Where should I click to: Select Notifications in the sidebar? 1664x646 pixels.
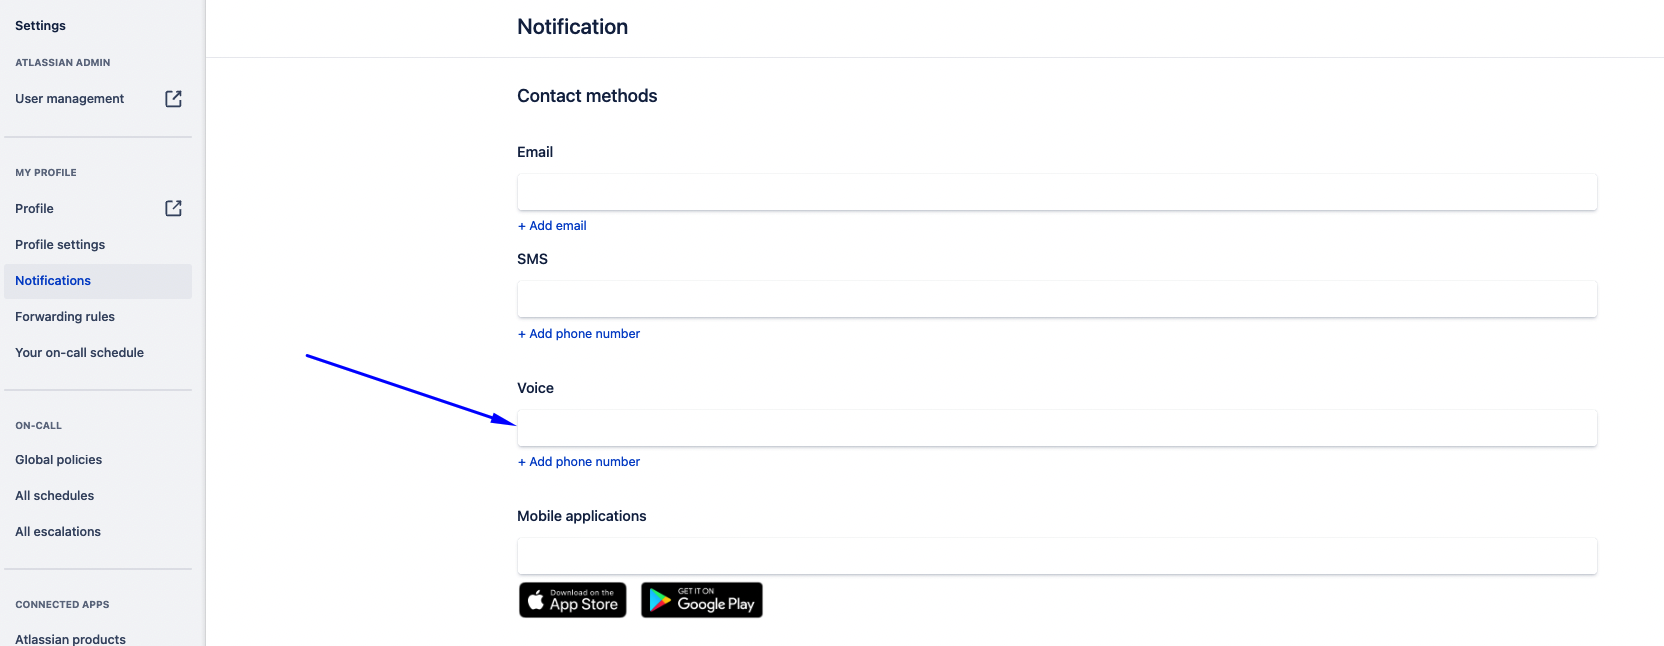[x=52, y=280]
